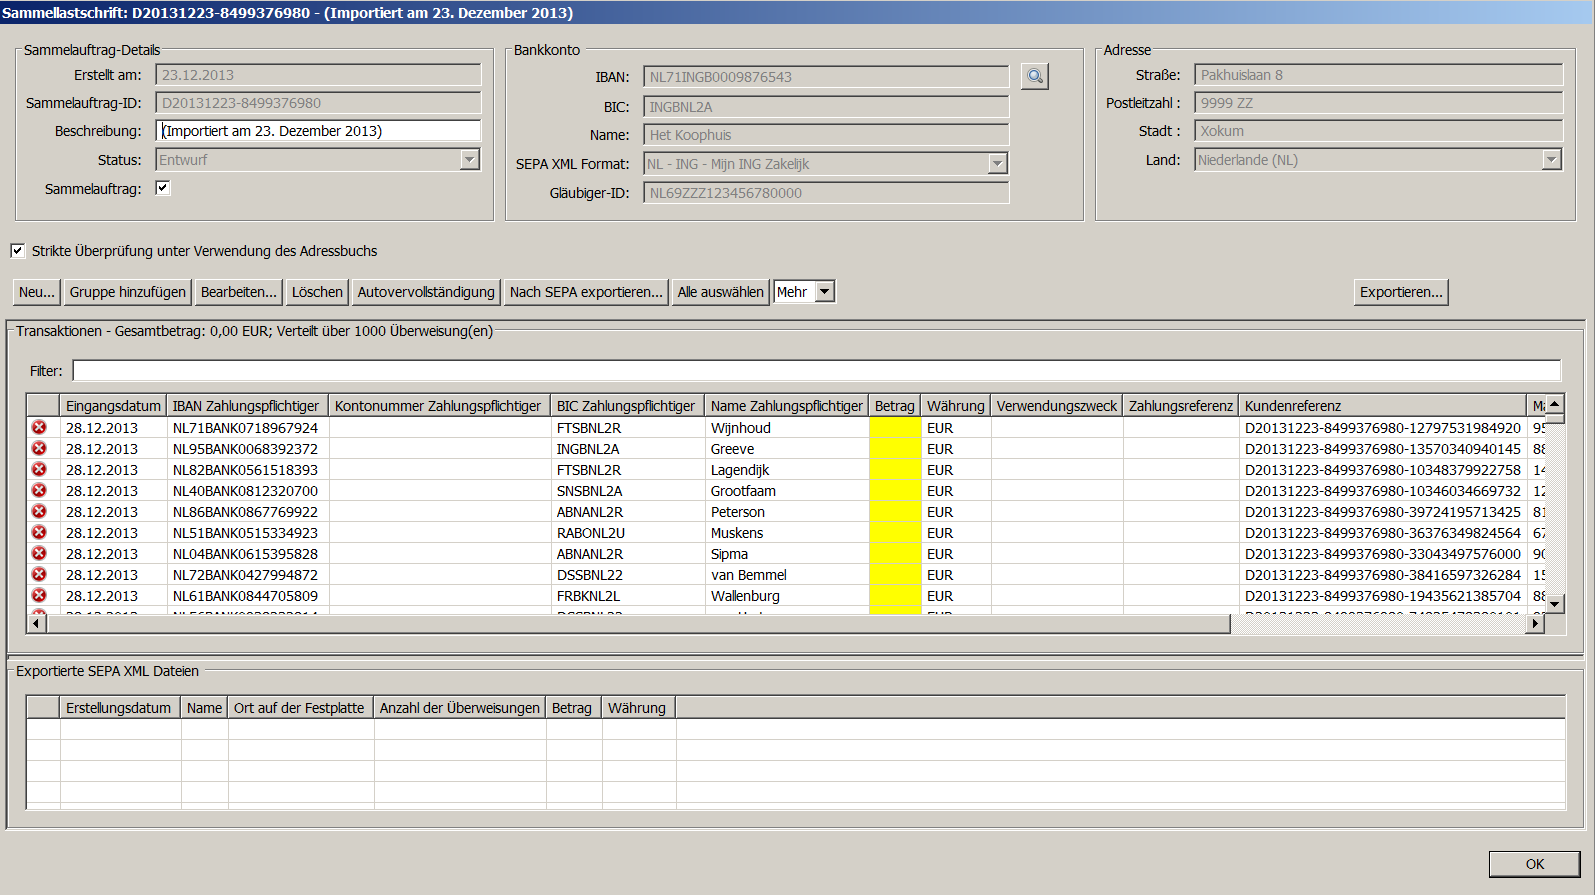Click red error icon in Greeve row

(x=39, y=448)
